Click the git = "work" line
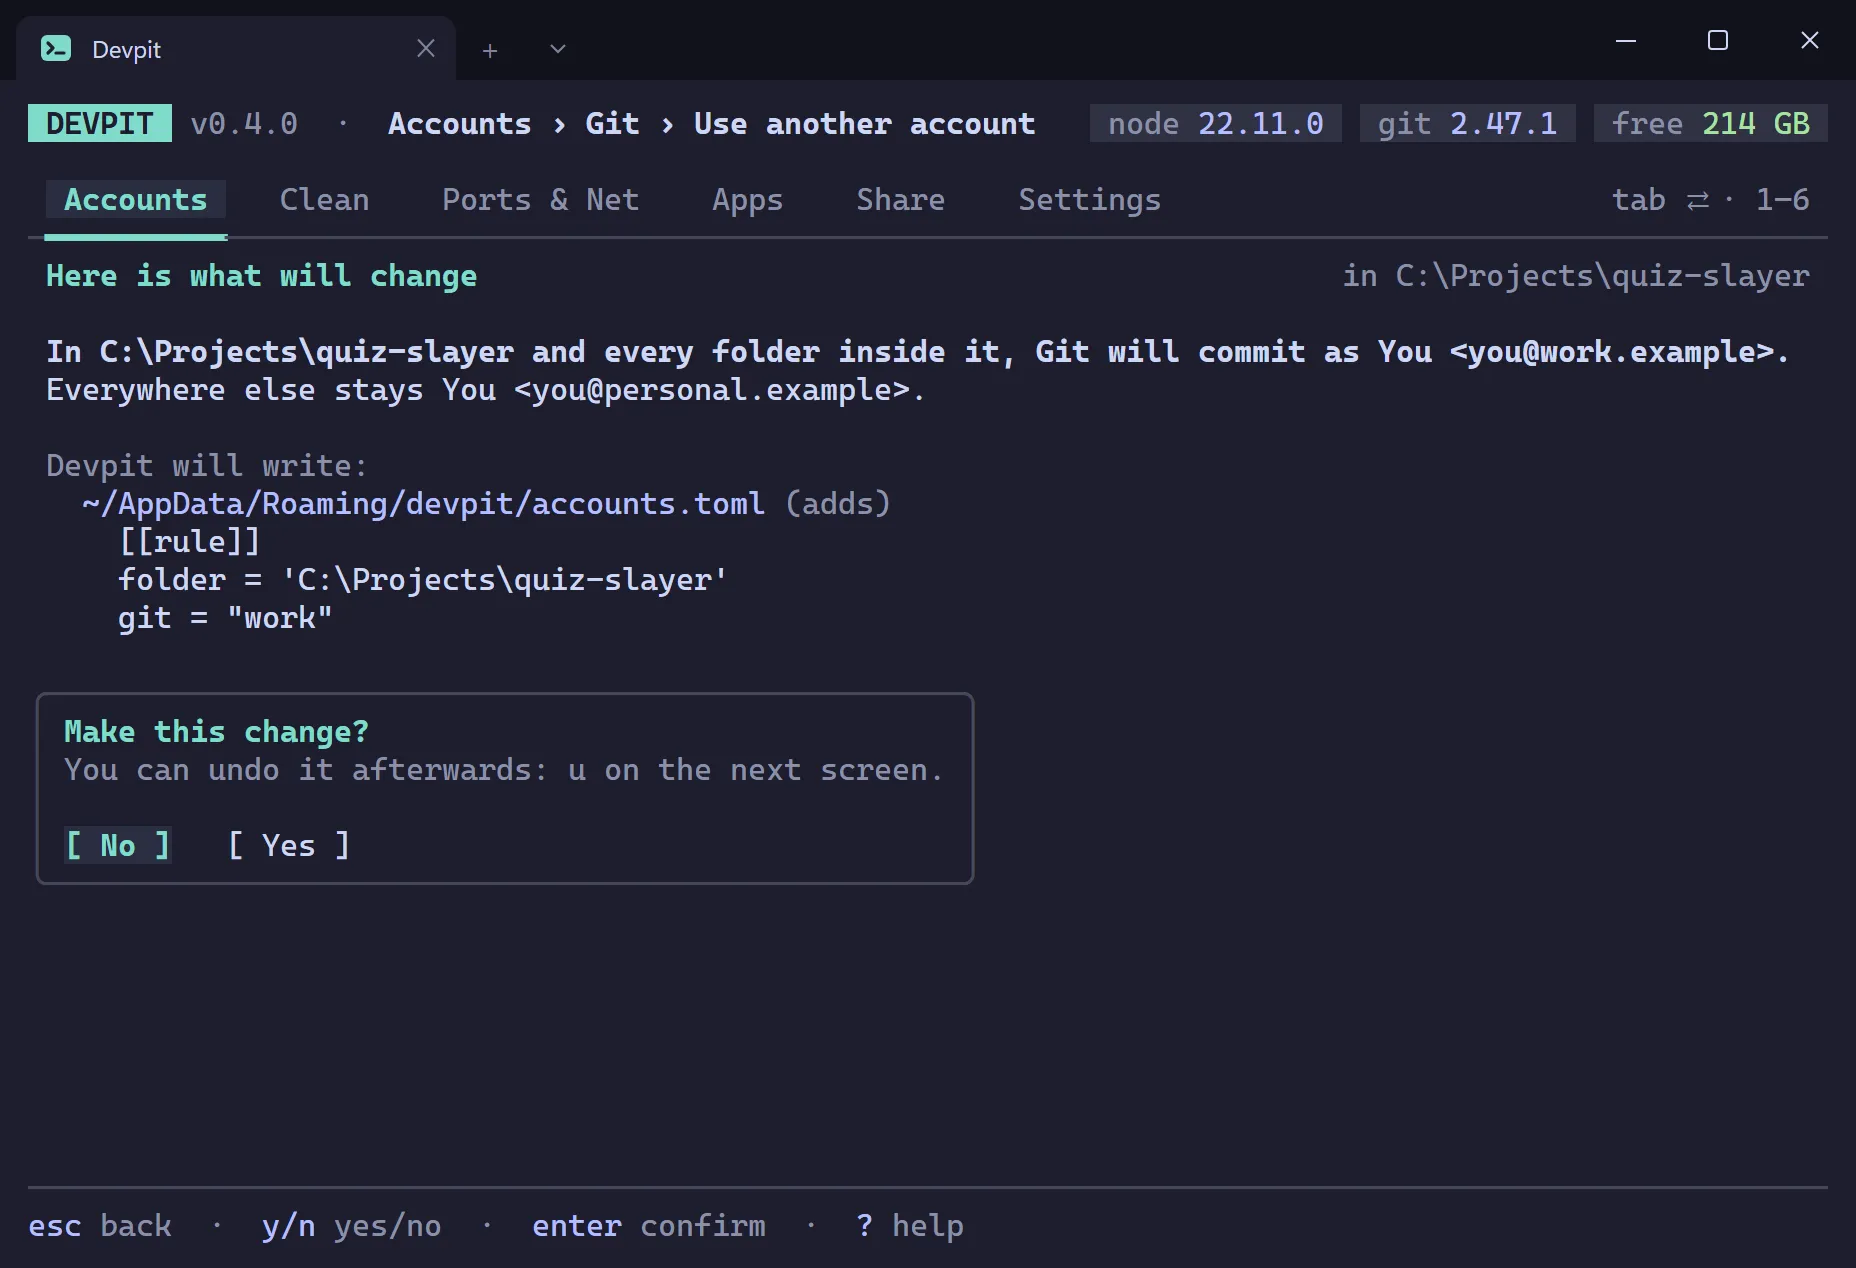1856x1268 pixels. click(x=225, y=617)
